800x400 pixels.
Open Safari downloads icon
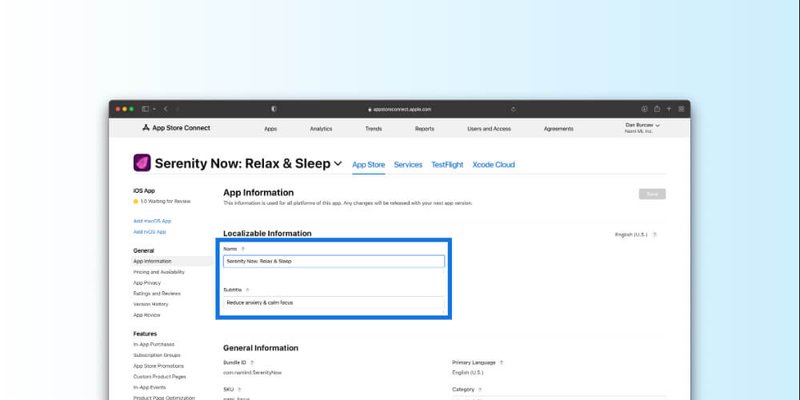click(644, 109)
